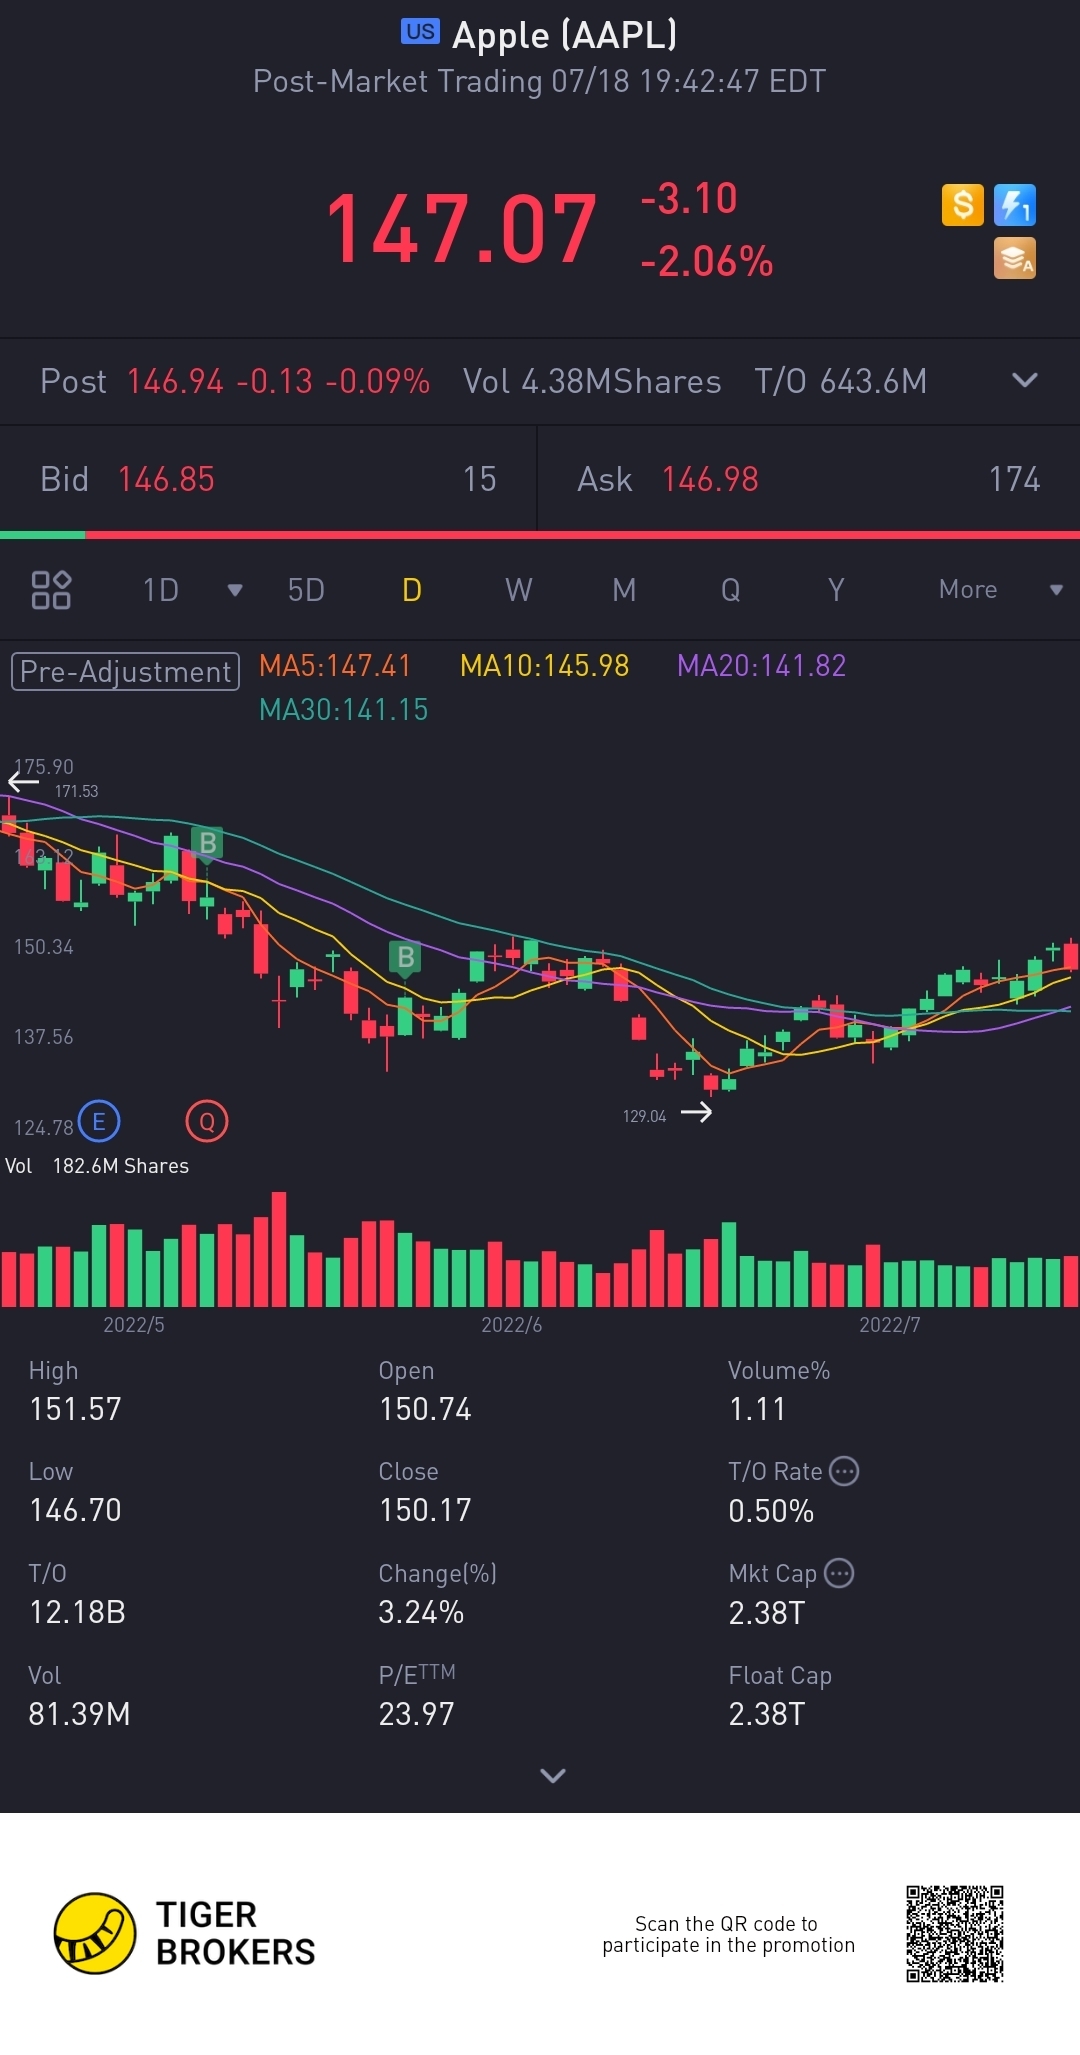Open the chart layout grid icon
The image size is (1080, 2055).
51,590
